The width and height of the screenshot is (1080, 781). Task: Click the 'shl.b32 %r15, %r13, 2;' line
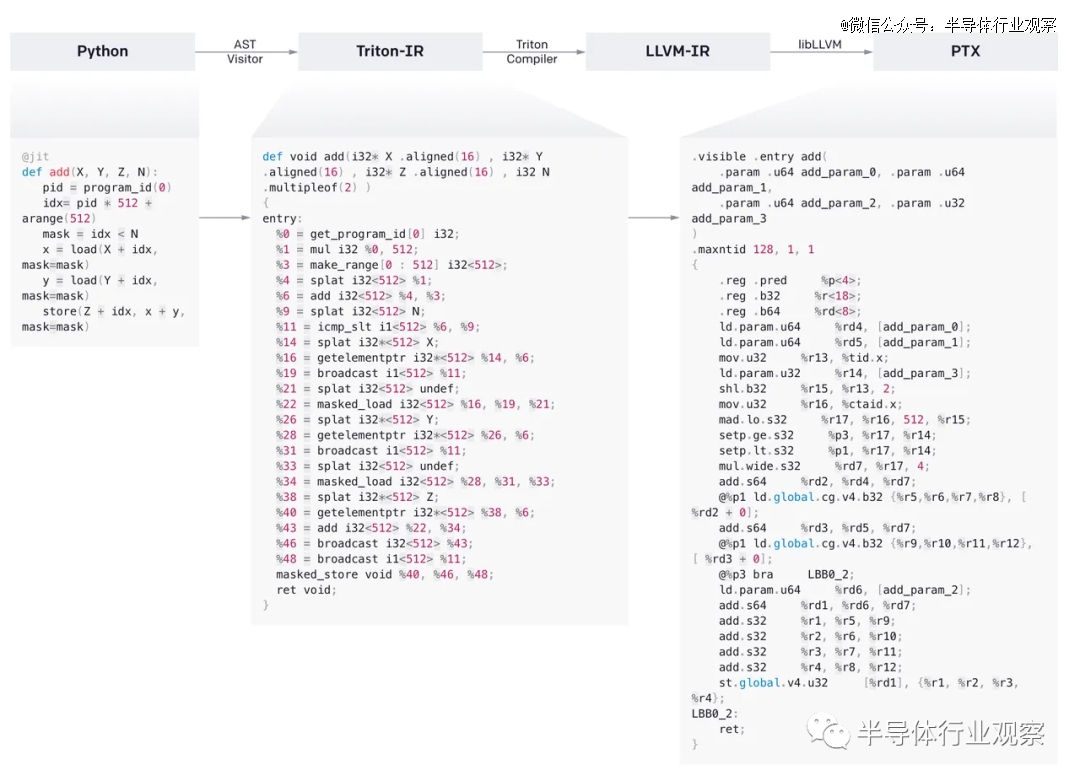coord(807,389)
